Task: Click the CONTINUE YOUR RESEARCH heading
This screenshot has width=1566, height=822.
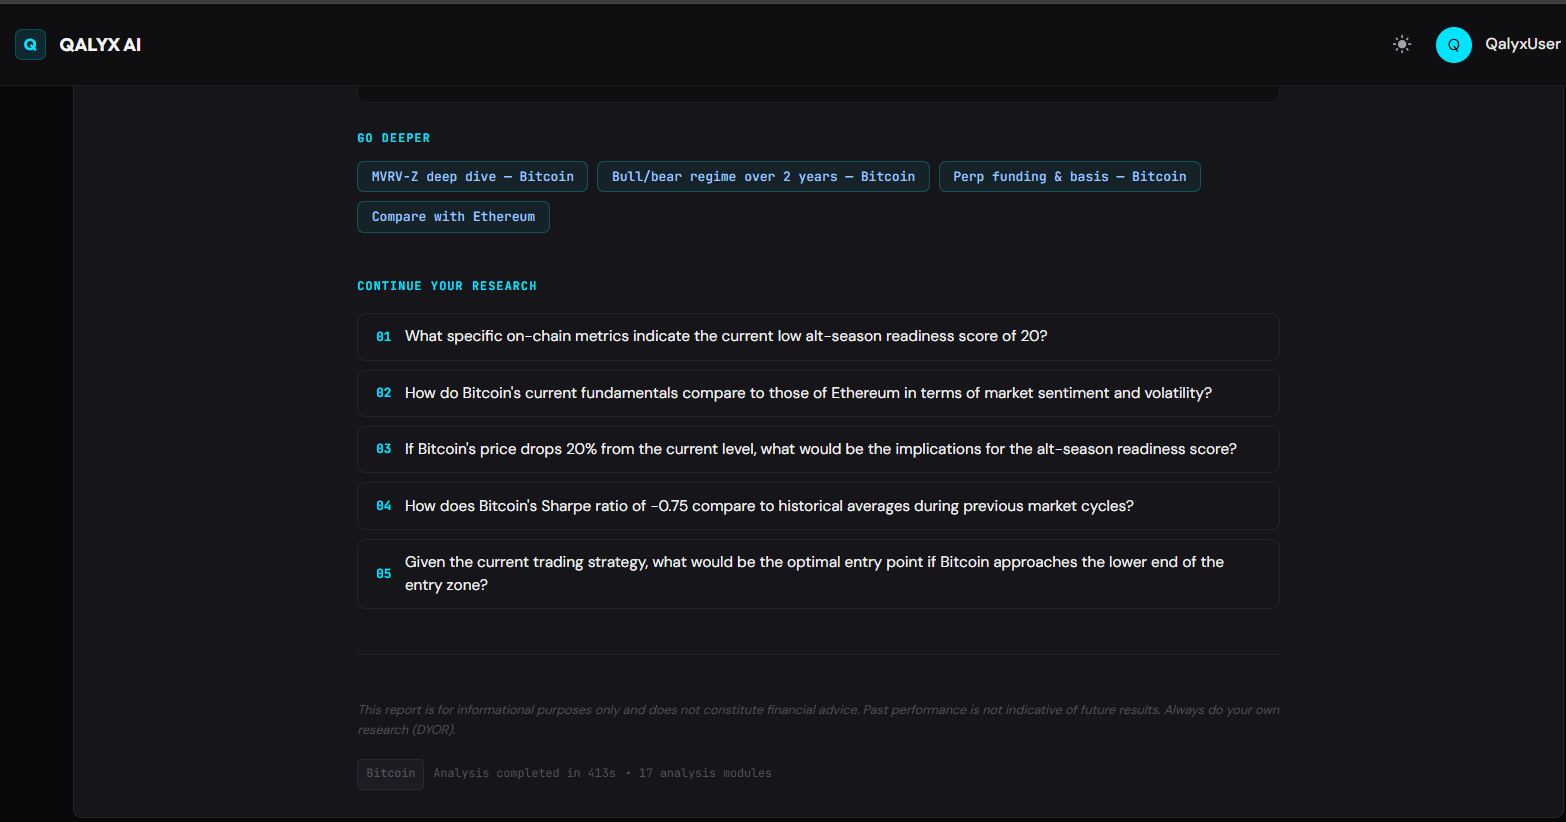Action: [447, 286]
